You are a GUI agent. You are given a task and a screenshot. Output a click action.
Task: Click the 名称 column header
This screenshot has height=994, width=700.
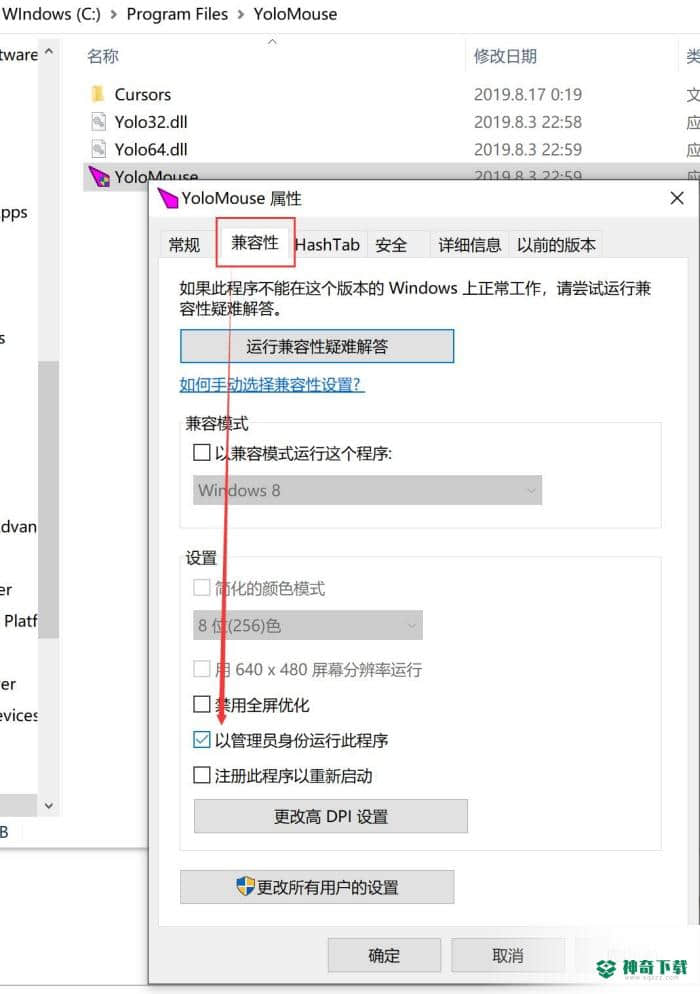103,56
